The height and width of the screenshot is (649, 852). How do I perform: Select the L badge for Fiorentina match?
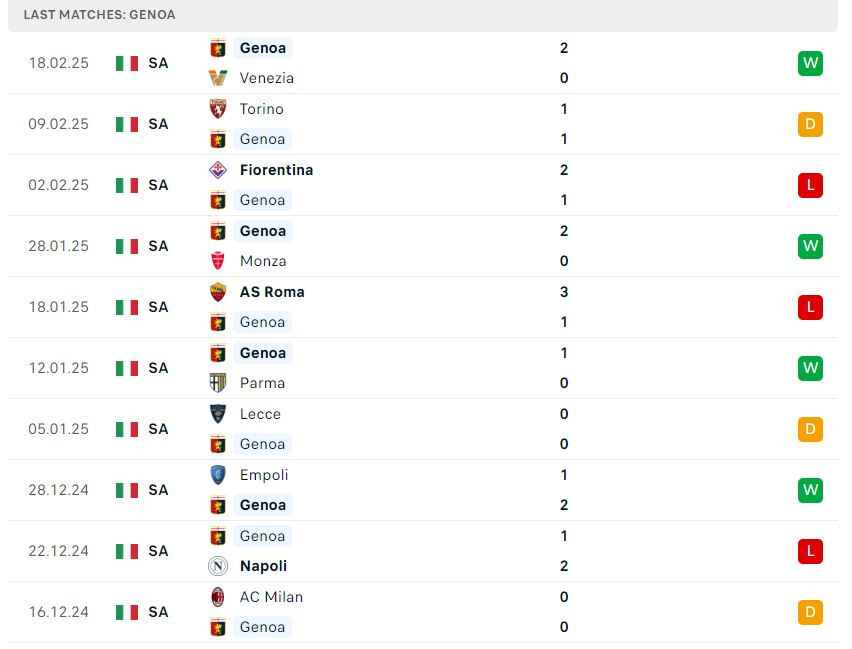click(x=810, y=185)
